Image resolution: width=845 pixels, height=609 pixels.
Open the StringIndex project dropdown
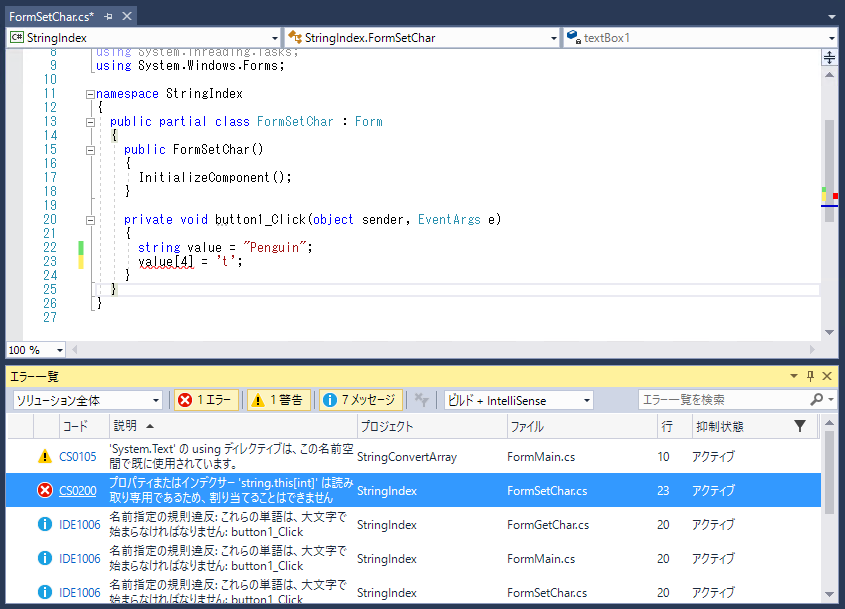click(144, 38)
